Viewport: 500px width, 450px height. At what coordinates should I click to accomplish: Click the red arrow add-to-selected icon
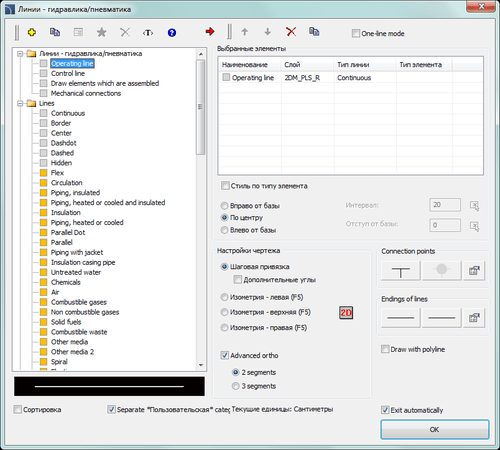click(x=210, y=32)
